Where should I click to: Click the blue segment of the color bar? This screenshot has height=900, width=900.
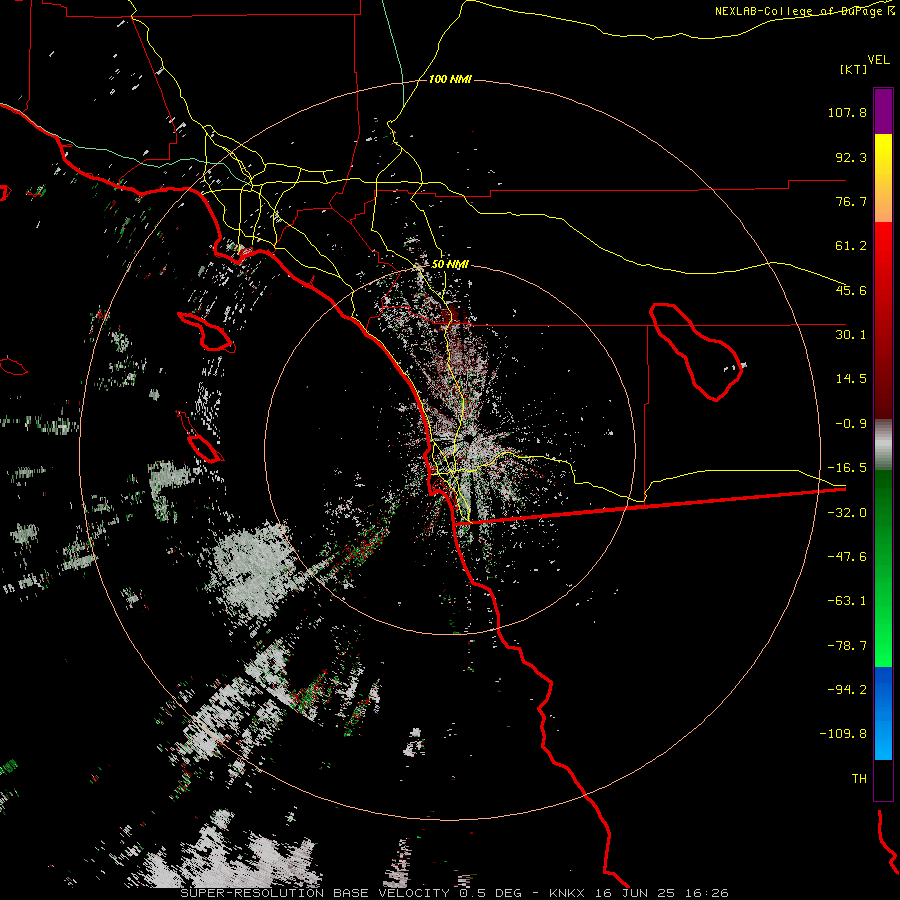coord(883,713)
